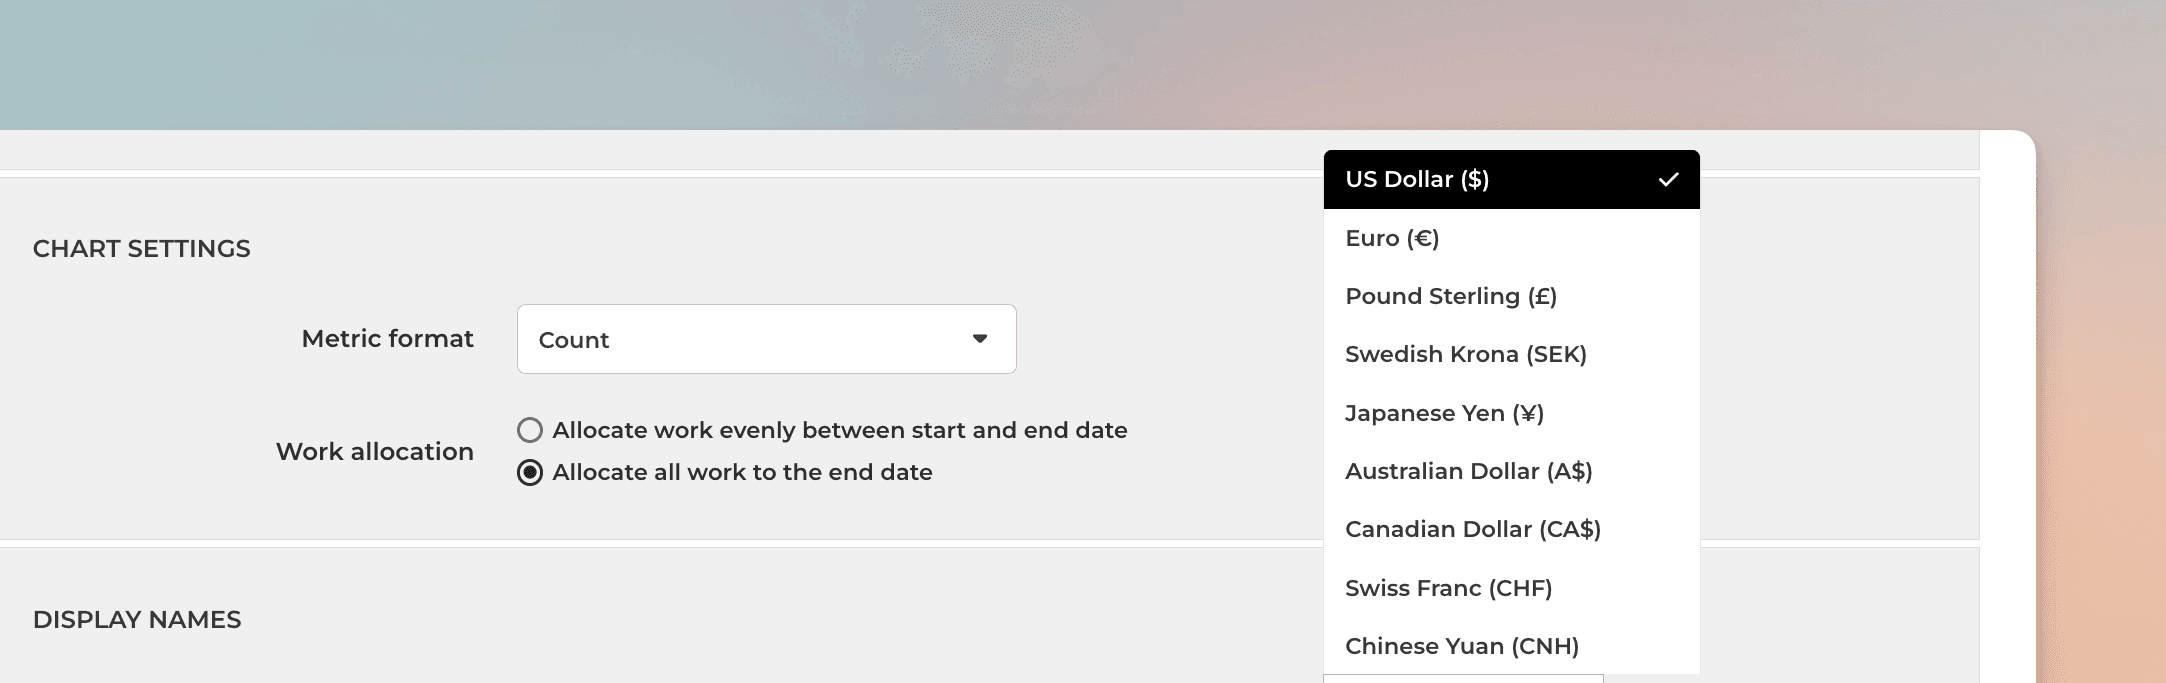Click the Metric format label

(x=388, y=339)
